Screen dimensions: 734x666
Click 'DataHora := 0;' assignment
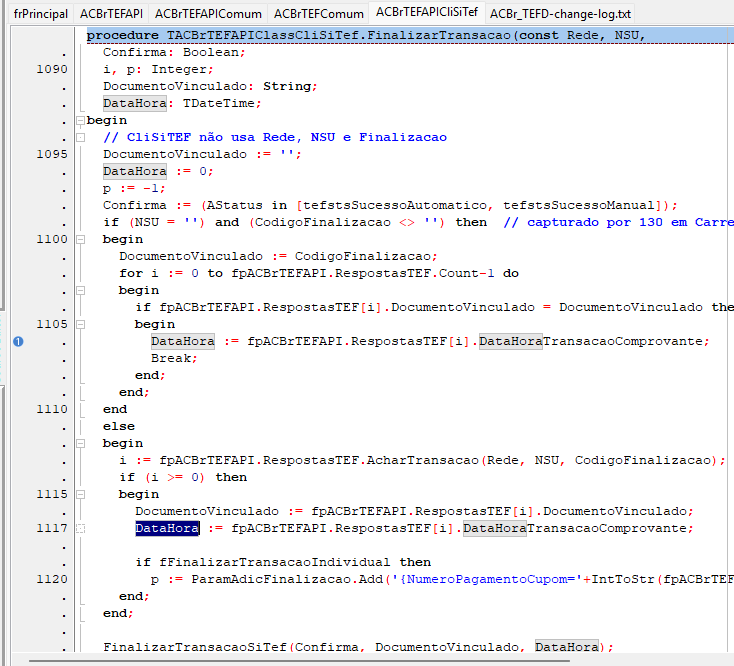(158, 171)
